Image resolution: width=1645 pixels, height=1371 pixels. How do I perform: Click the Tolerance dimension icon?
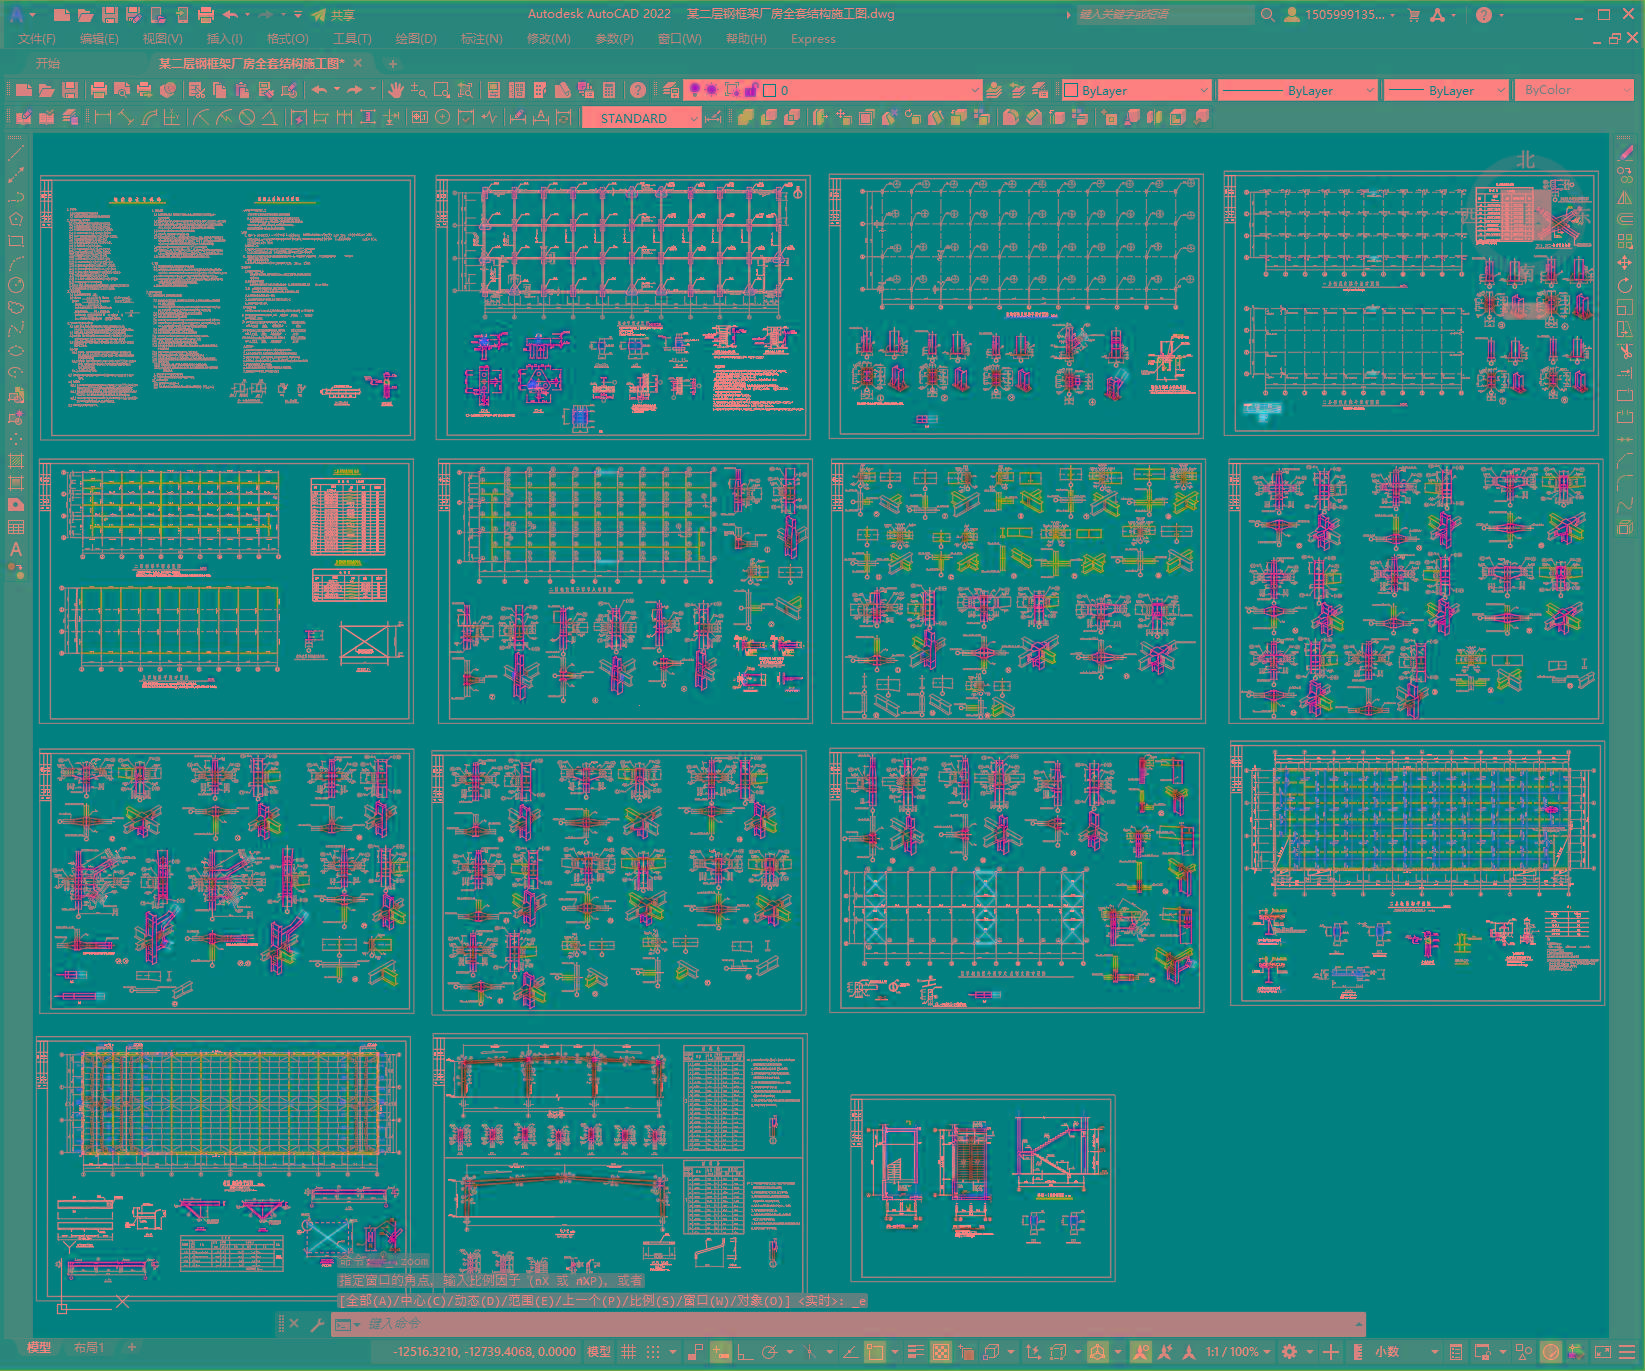[x=419, y=118]
